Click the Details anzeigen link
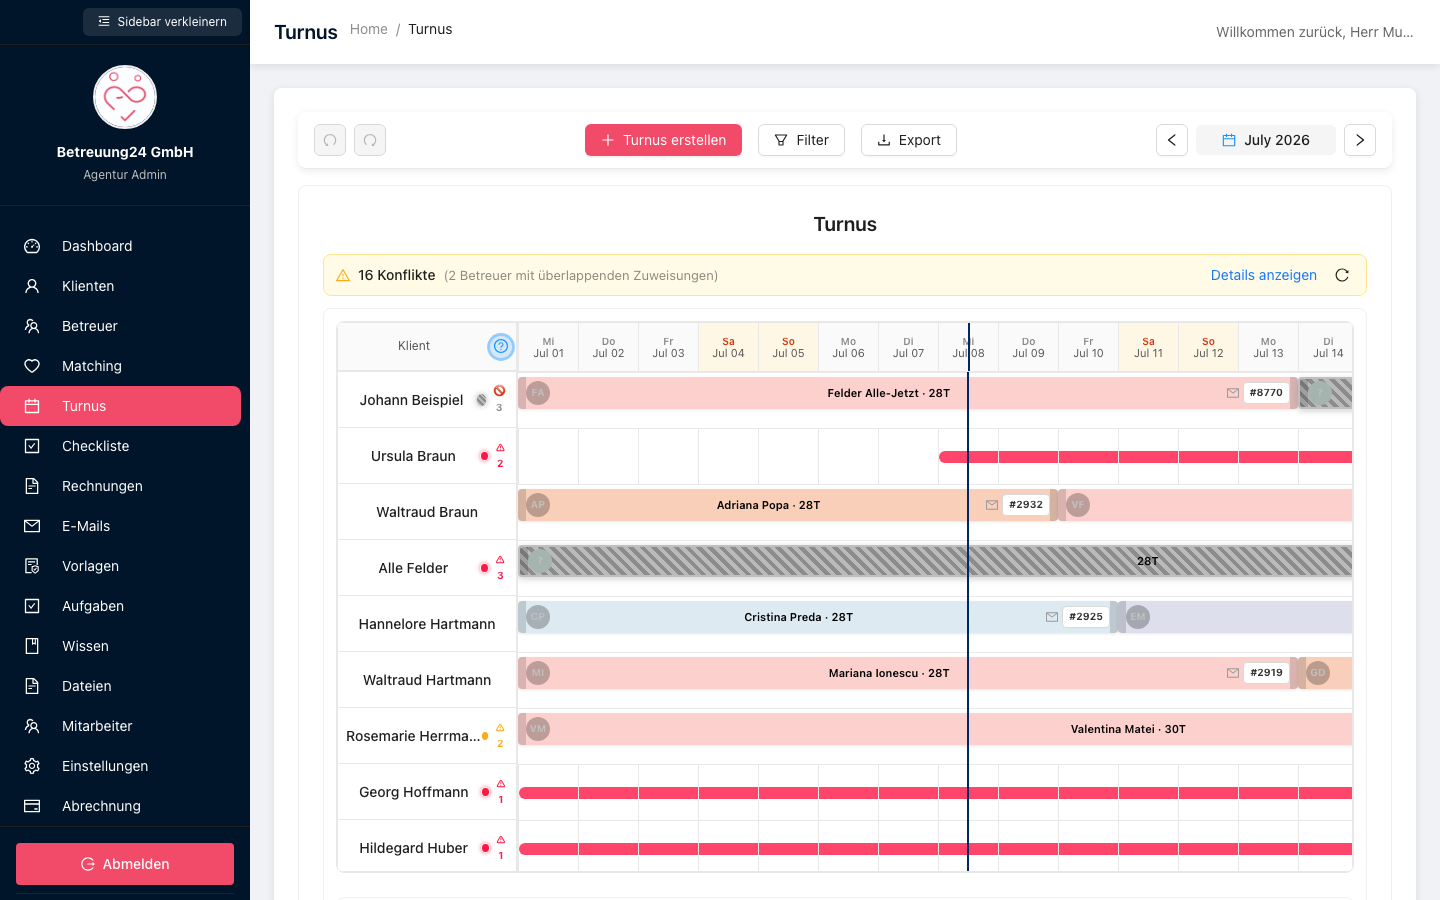This screenshot has height=900, width=1440. (x=1263, y=275)
